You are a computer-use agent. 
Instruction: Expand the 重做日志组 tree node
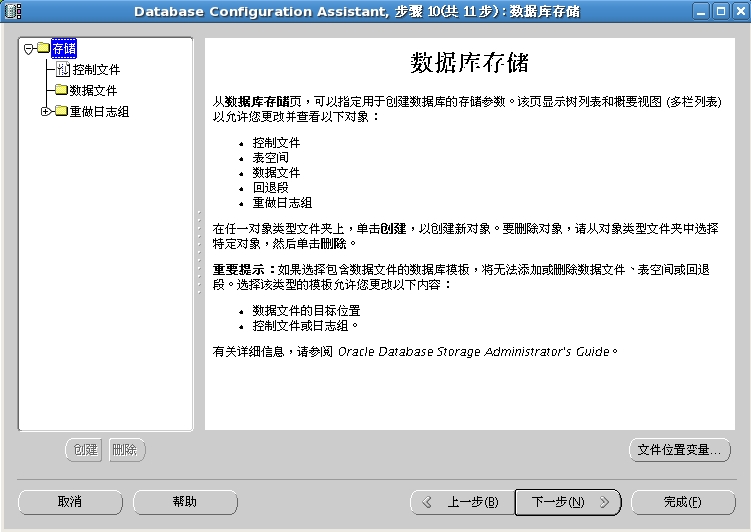pyautogui.click(x=46, y=112)
